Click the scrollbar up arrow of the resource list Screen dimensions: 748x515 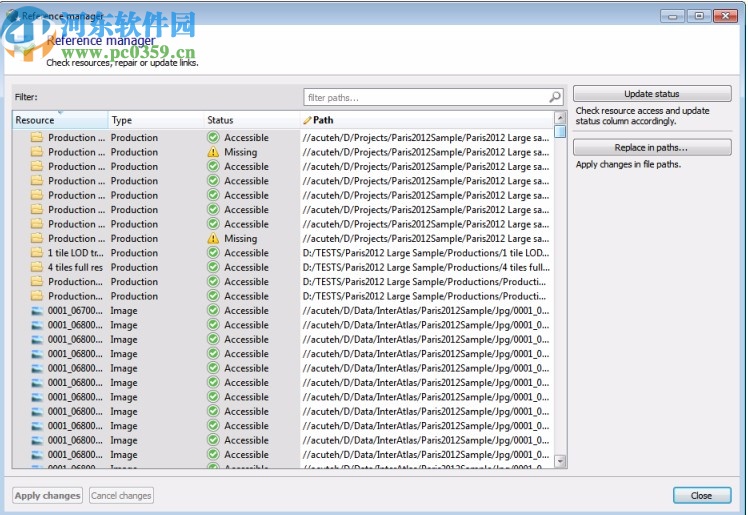tap(561, 117)
